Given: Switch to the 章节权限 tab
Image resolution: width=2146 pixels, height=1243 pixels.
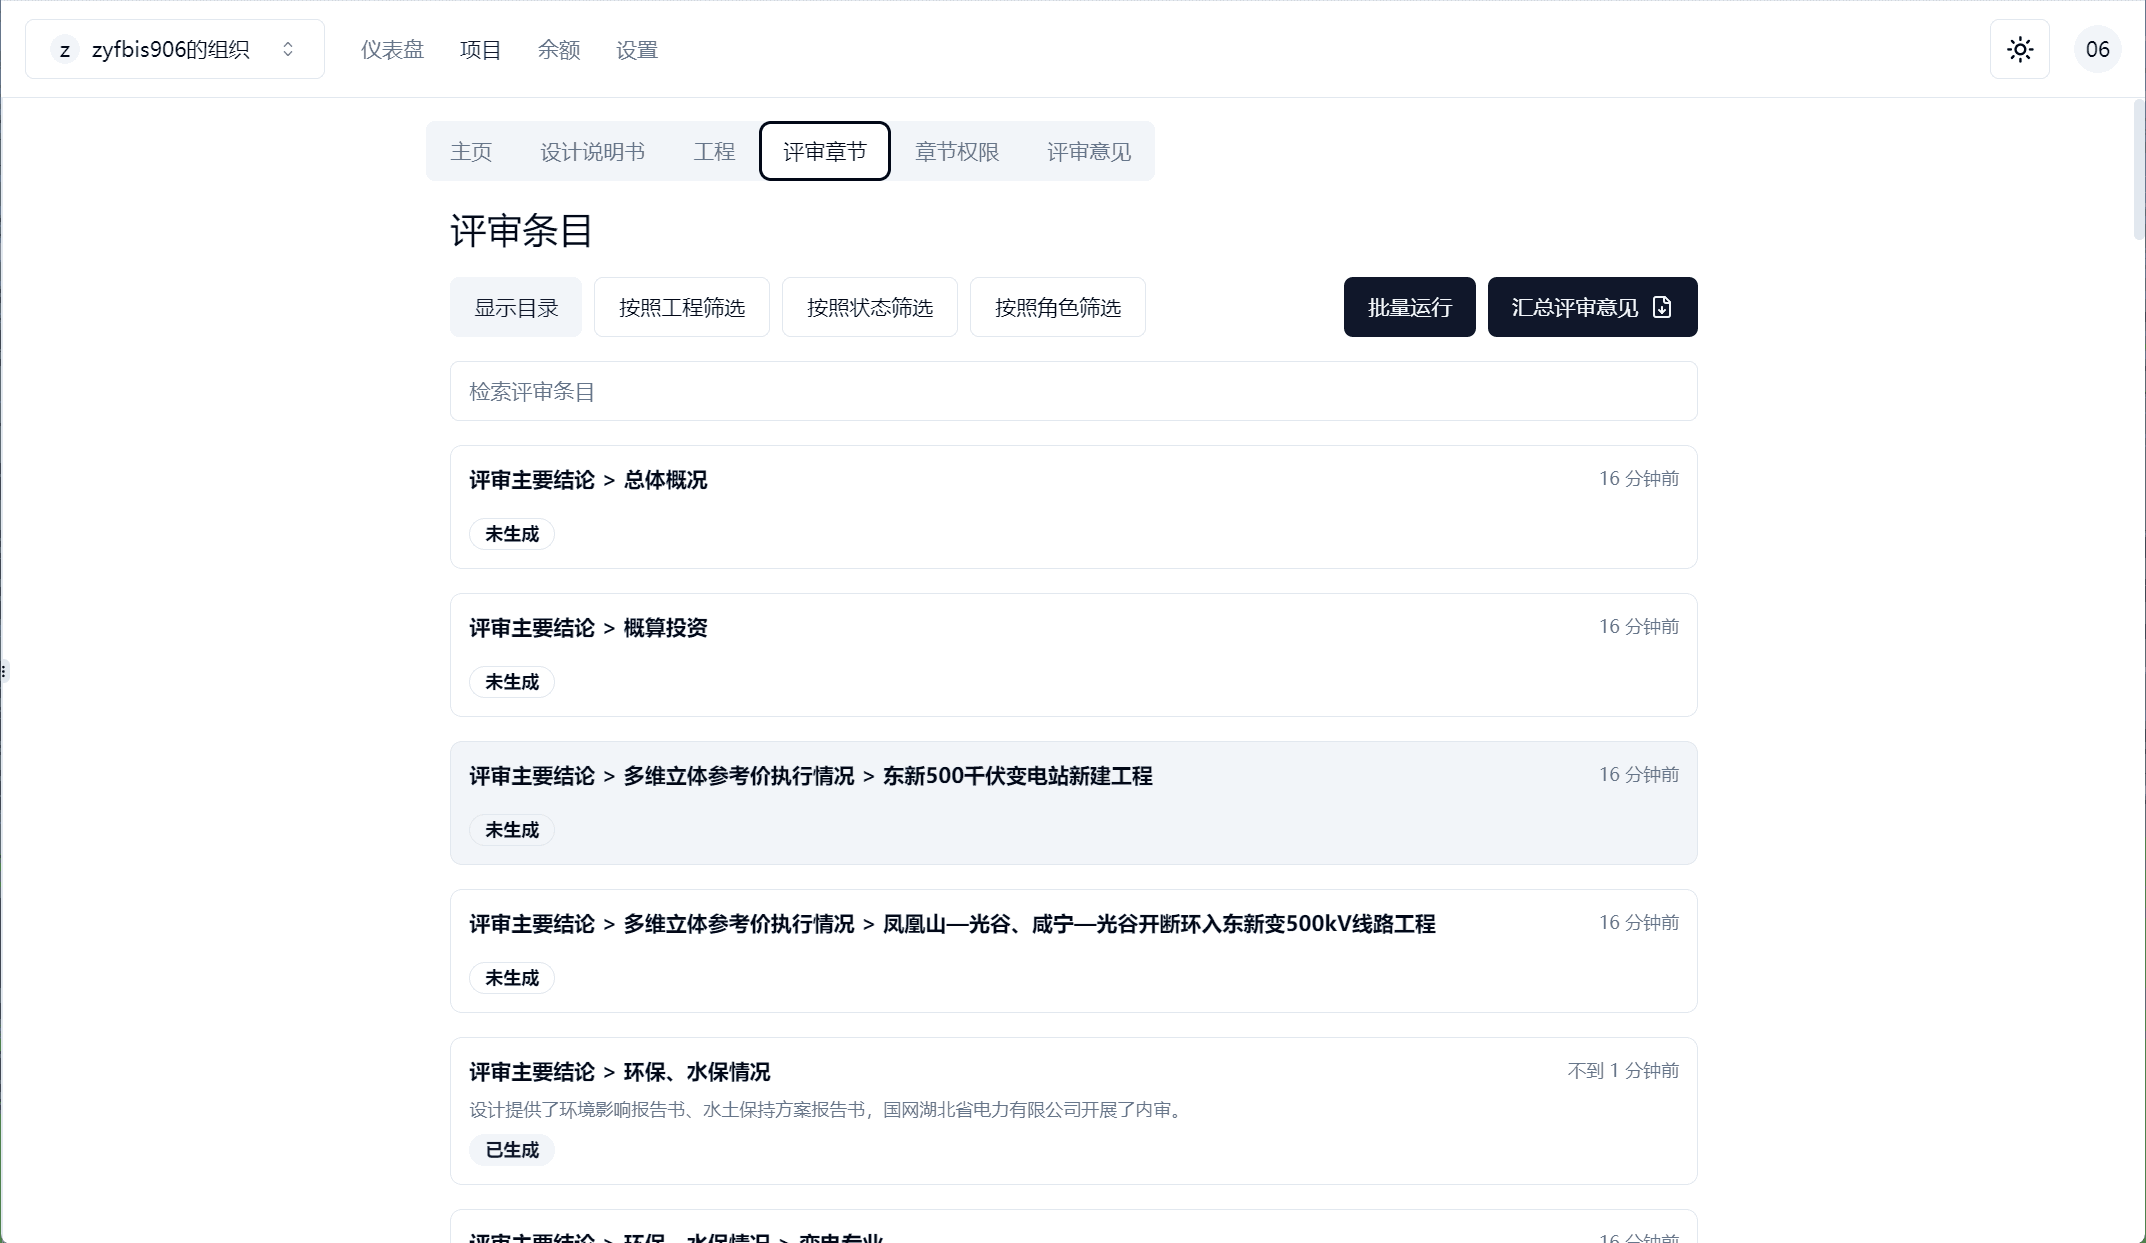Looking at the screenshot, I should (957, 151).
